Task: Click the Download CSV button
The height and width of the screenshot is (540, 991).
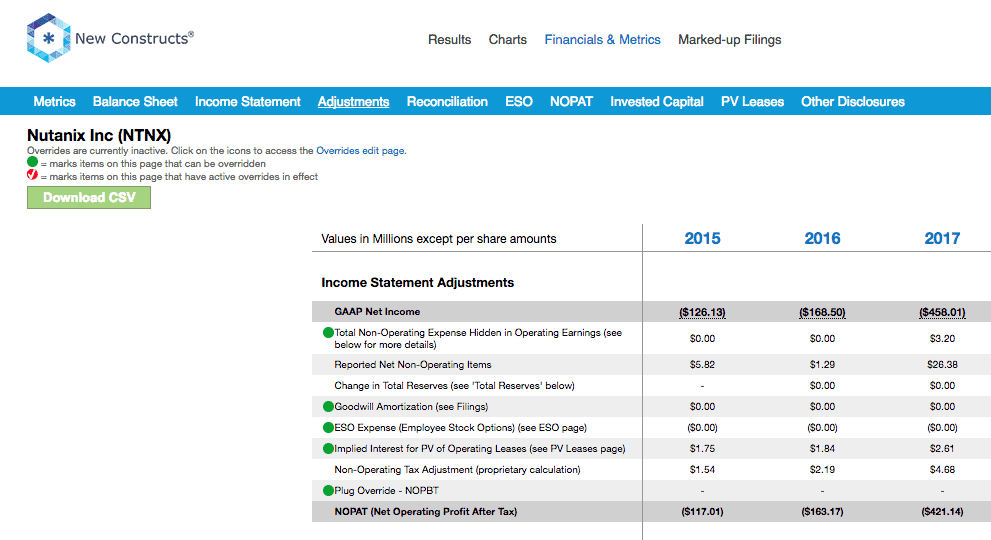Action: click(x=88, y=198)
